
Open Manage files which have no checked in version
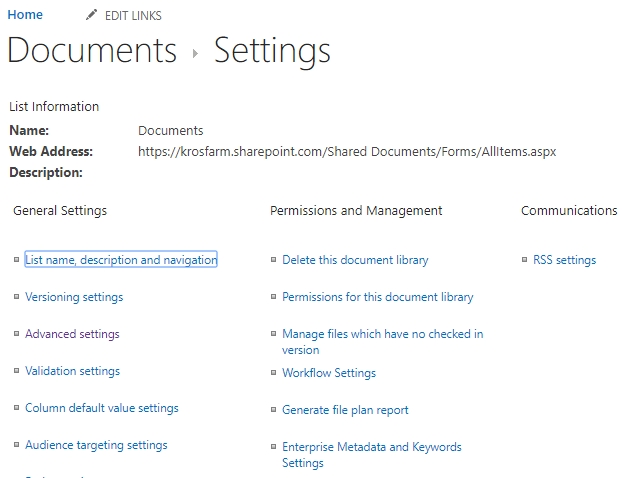click(x=382, y=342)
